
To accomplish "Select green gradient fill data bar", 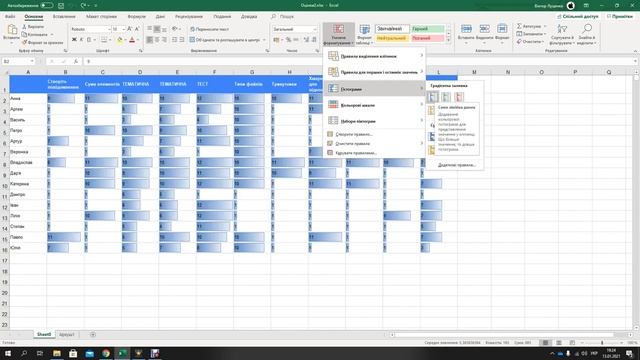I will tap(446, 97).
